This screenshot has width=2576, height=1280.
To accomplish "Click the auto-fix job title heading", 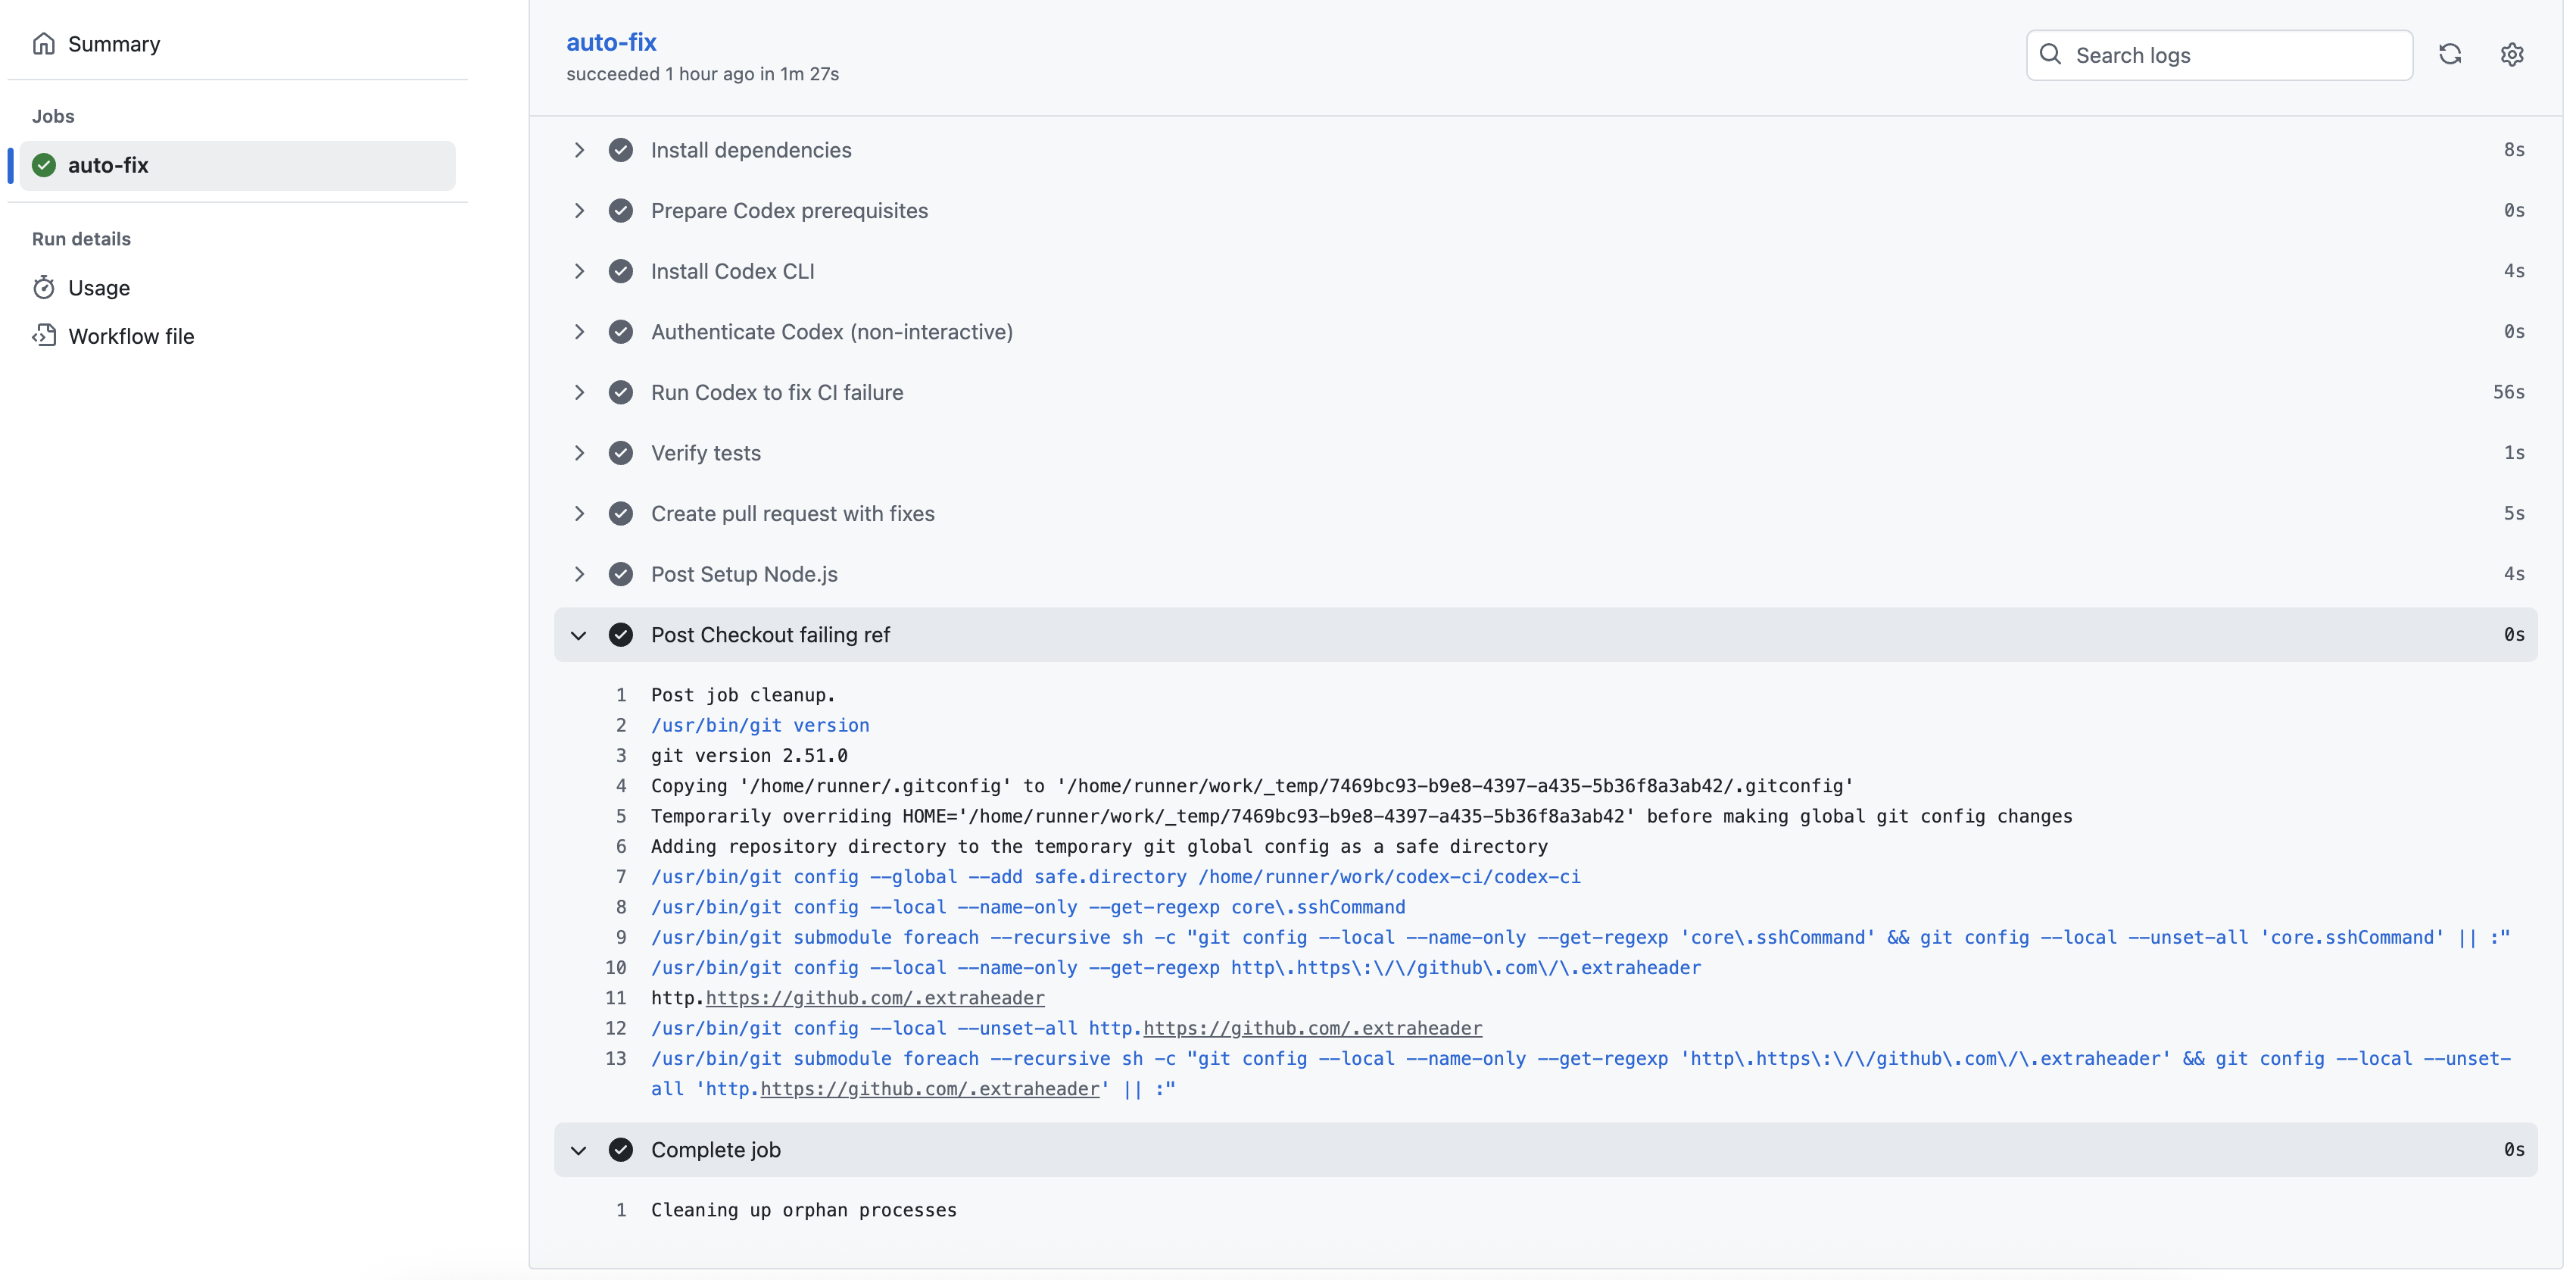I will (x=611, y=42).
